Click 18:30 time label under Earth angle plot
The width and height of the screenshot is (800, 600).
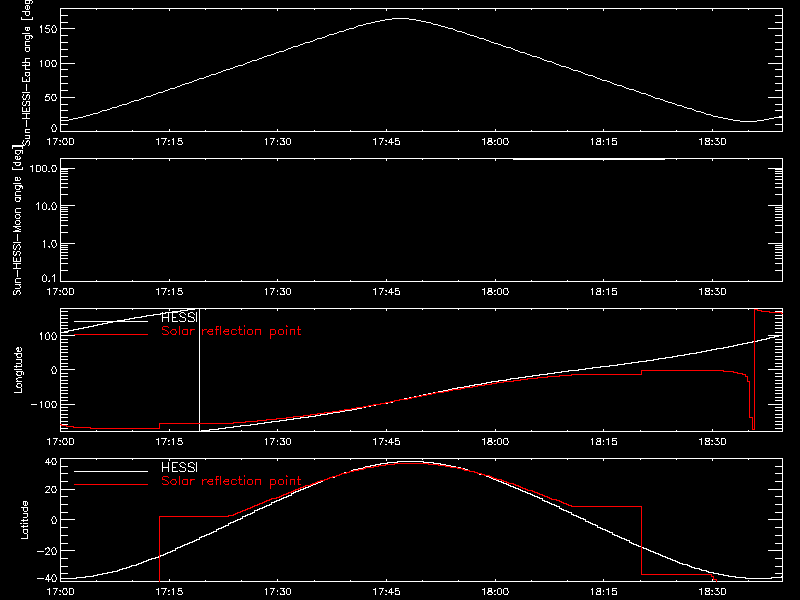712,142
